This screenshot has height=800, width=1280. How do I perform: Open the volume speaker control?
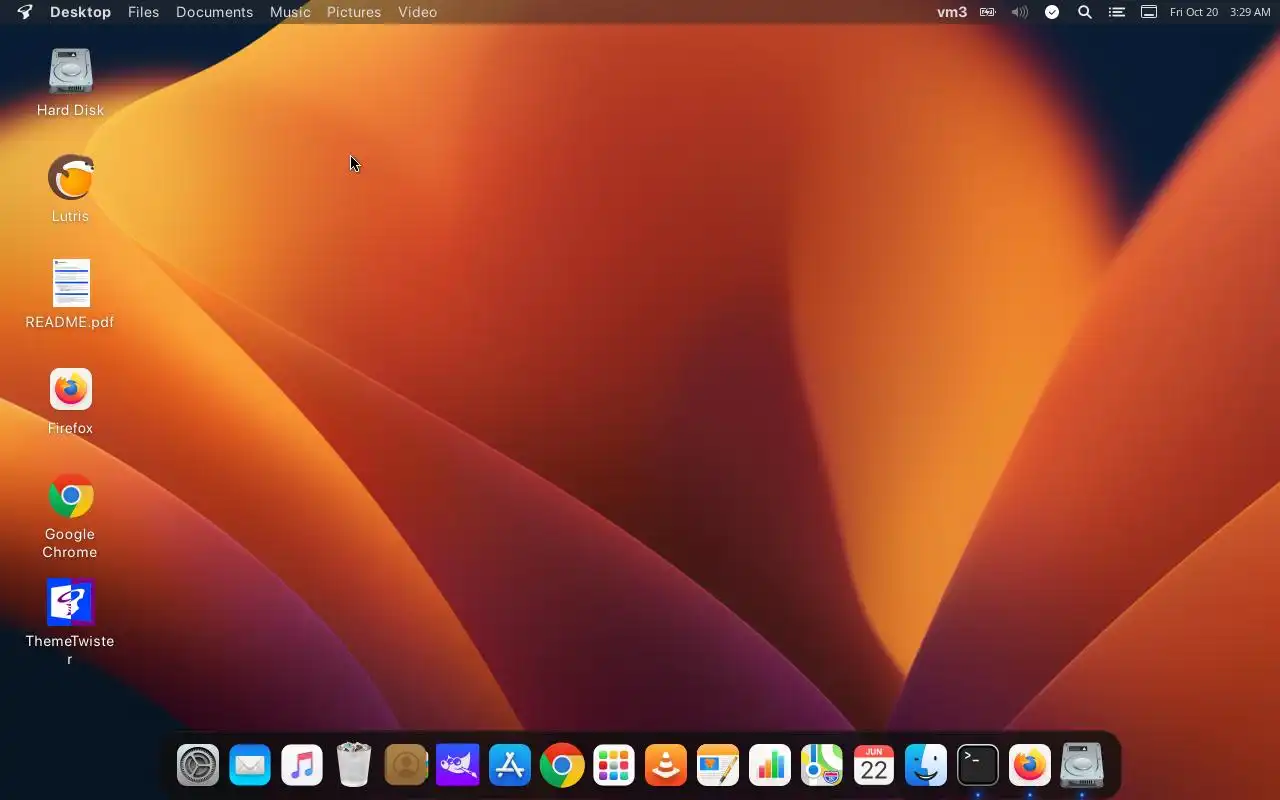click(1019, 12)
